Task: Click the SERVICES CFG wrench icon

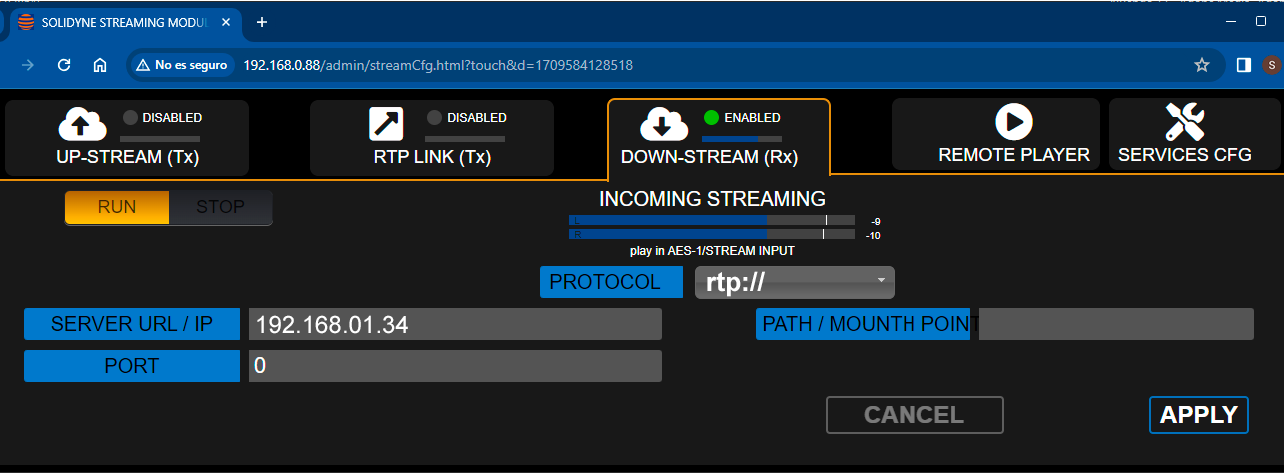Action: (1184, 122)
